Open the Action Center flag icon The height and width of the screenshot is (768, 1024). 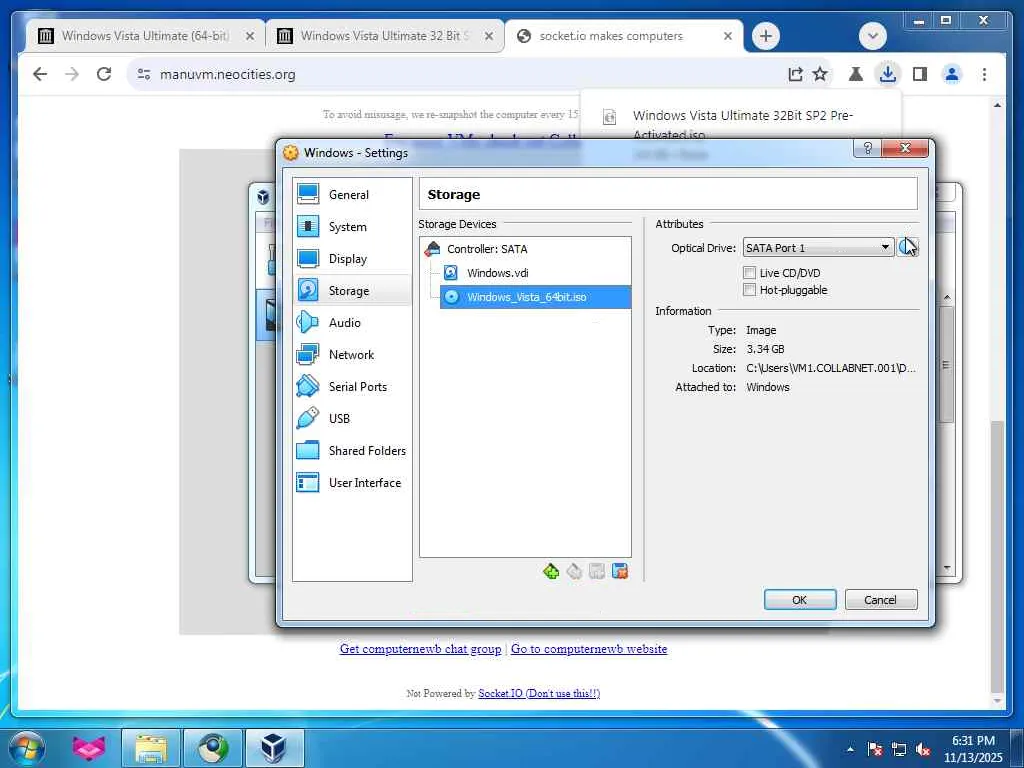[x=874, y=749]
